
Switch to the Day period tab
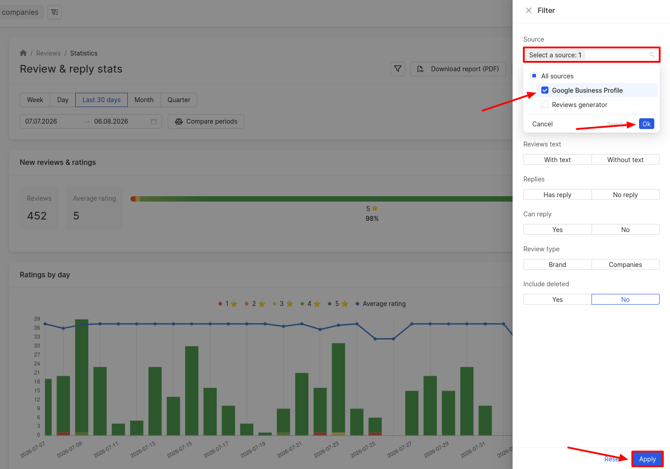[x=62, y=100]
